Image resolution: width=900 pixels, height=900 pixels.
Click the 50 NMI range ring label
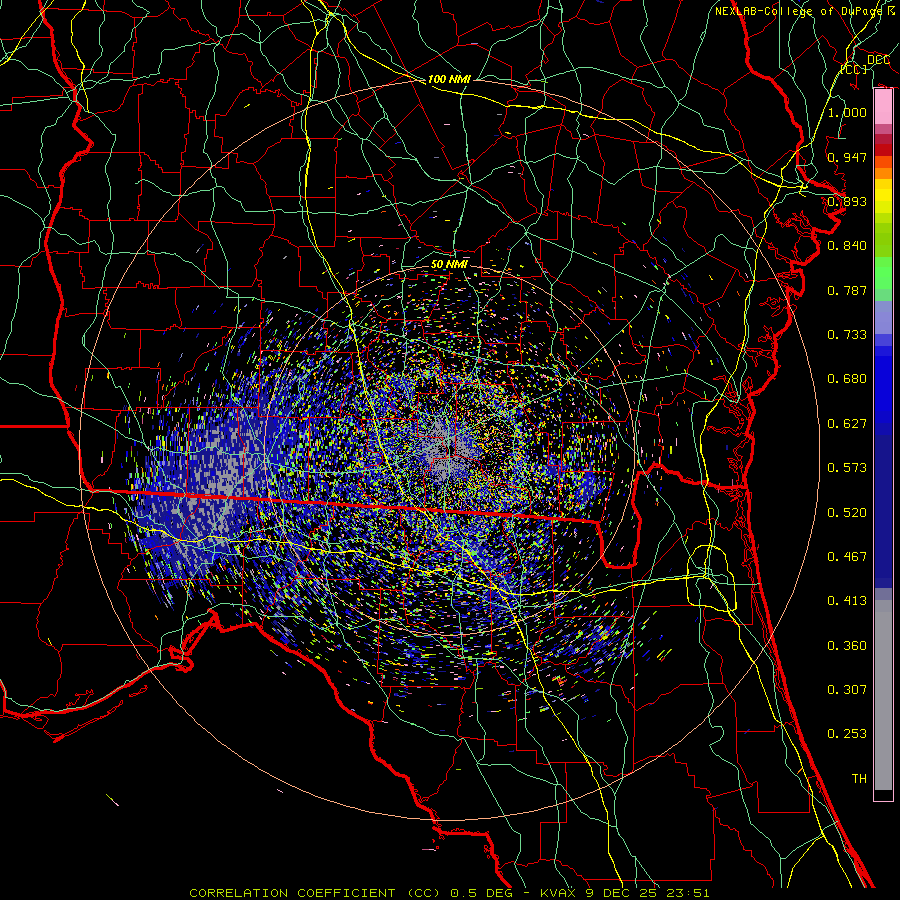(x=449, y=264)
